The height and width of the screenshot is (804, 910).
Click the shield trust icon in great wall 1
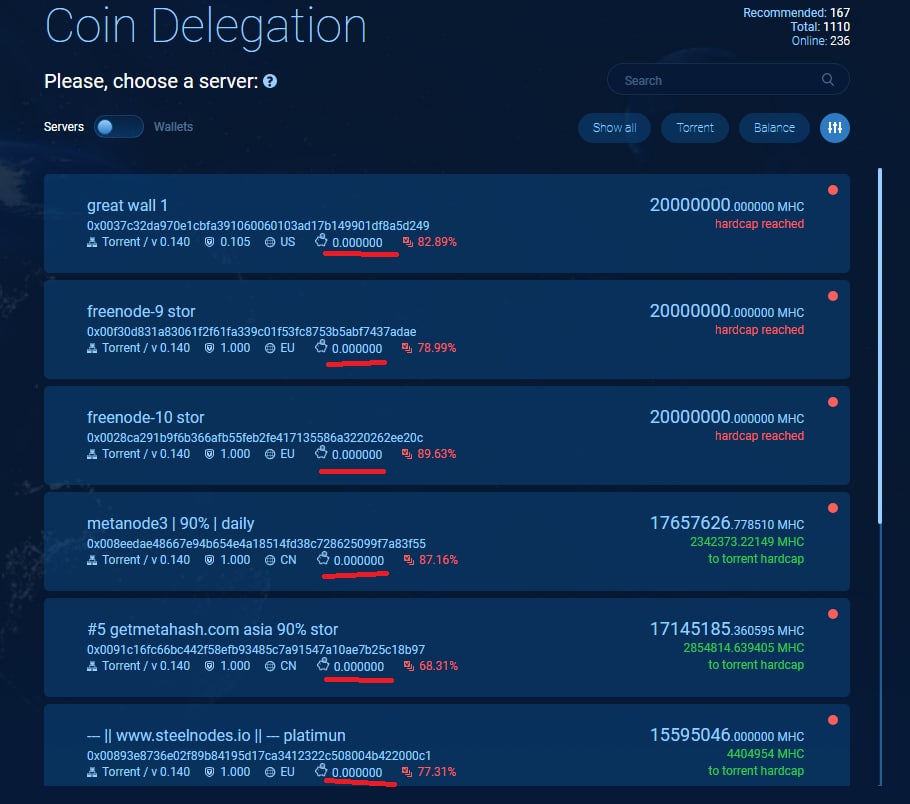coord(210,242)
